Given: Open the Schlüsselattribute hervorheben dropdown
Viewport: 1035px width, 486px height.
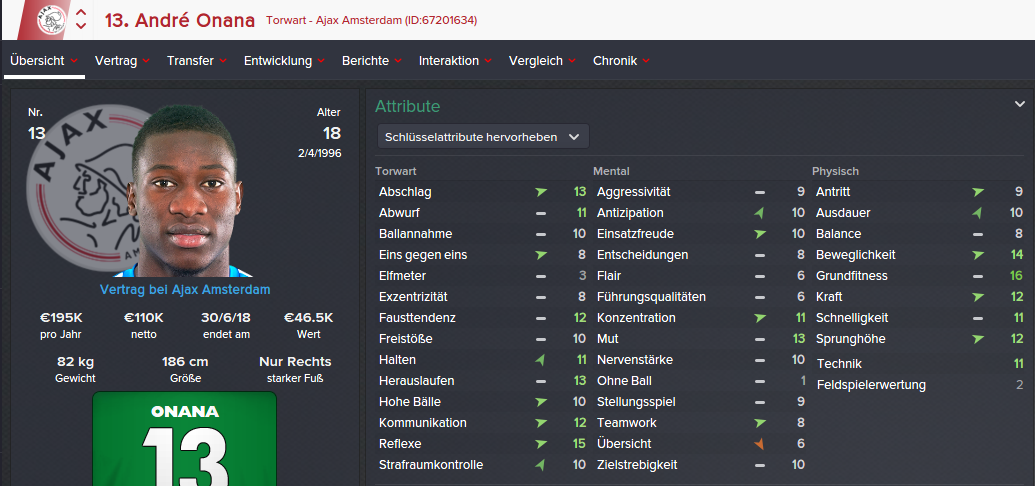Looking at the screenshot, I should [x=483, y=136].
